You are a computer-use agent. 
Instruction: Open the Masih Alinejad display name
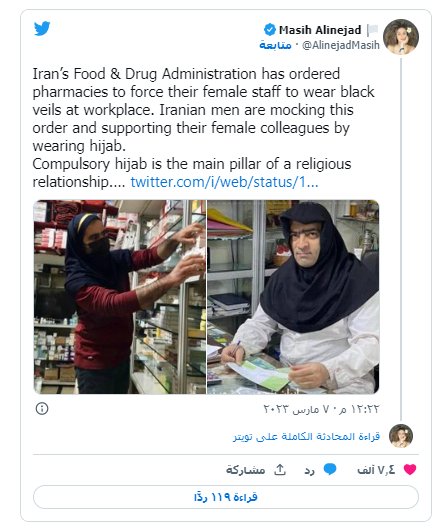(320, 30)
